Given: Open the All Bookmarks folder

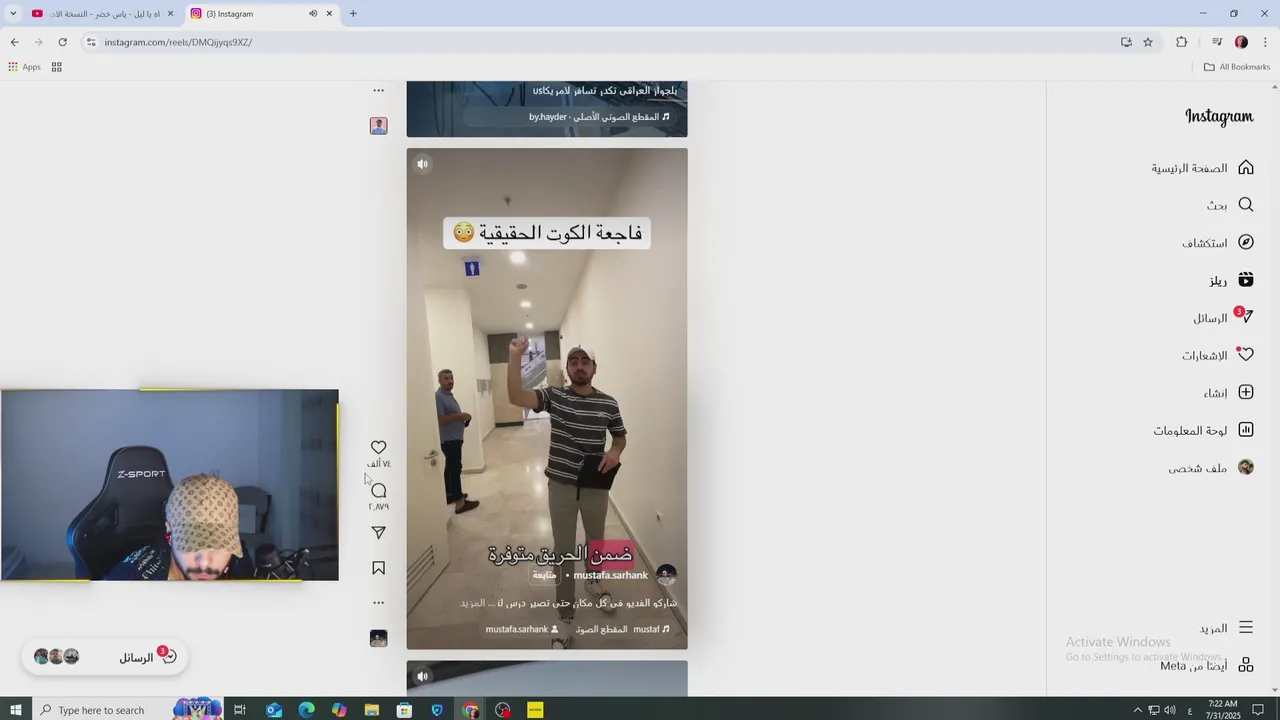Looking at the screenshot, I should (x=1237, y=67).
